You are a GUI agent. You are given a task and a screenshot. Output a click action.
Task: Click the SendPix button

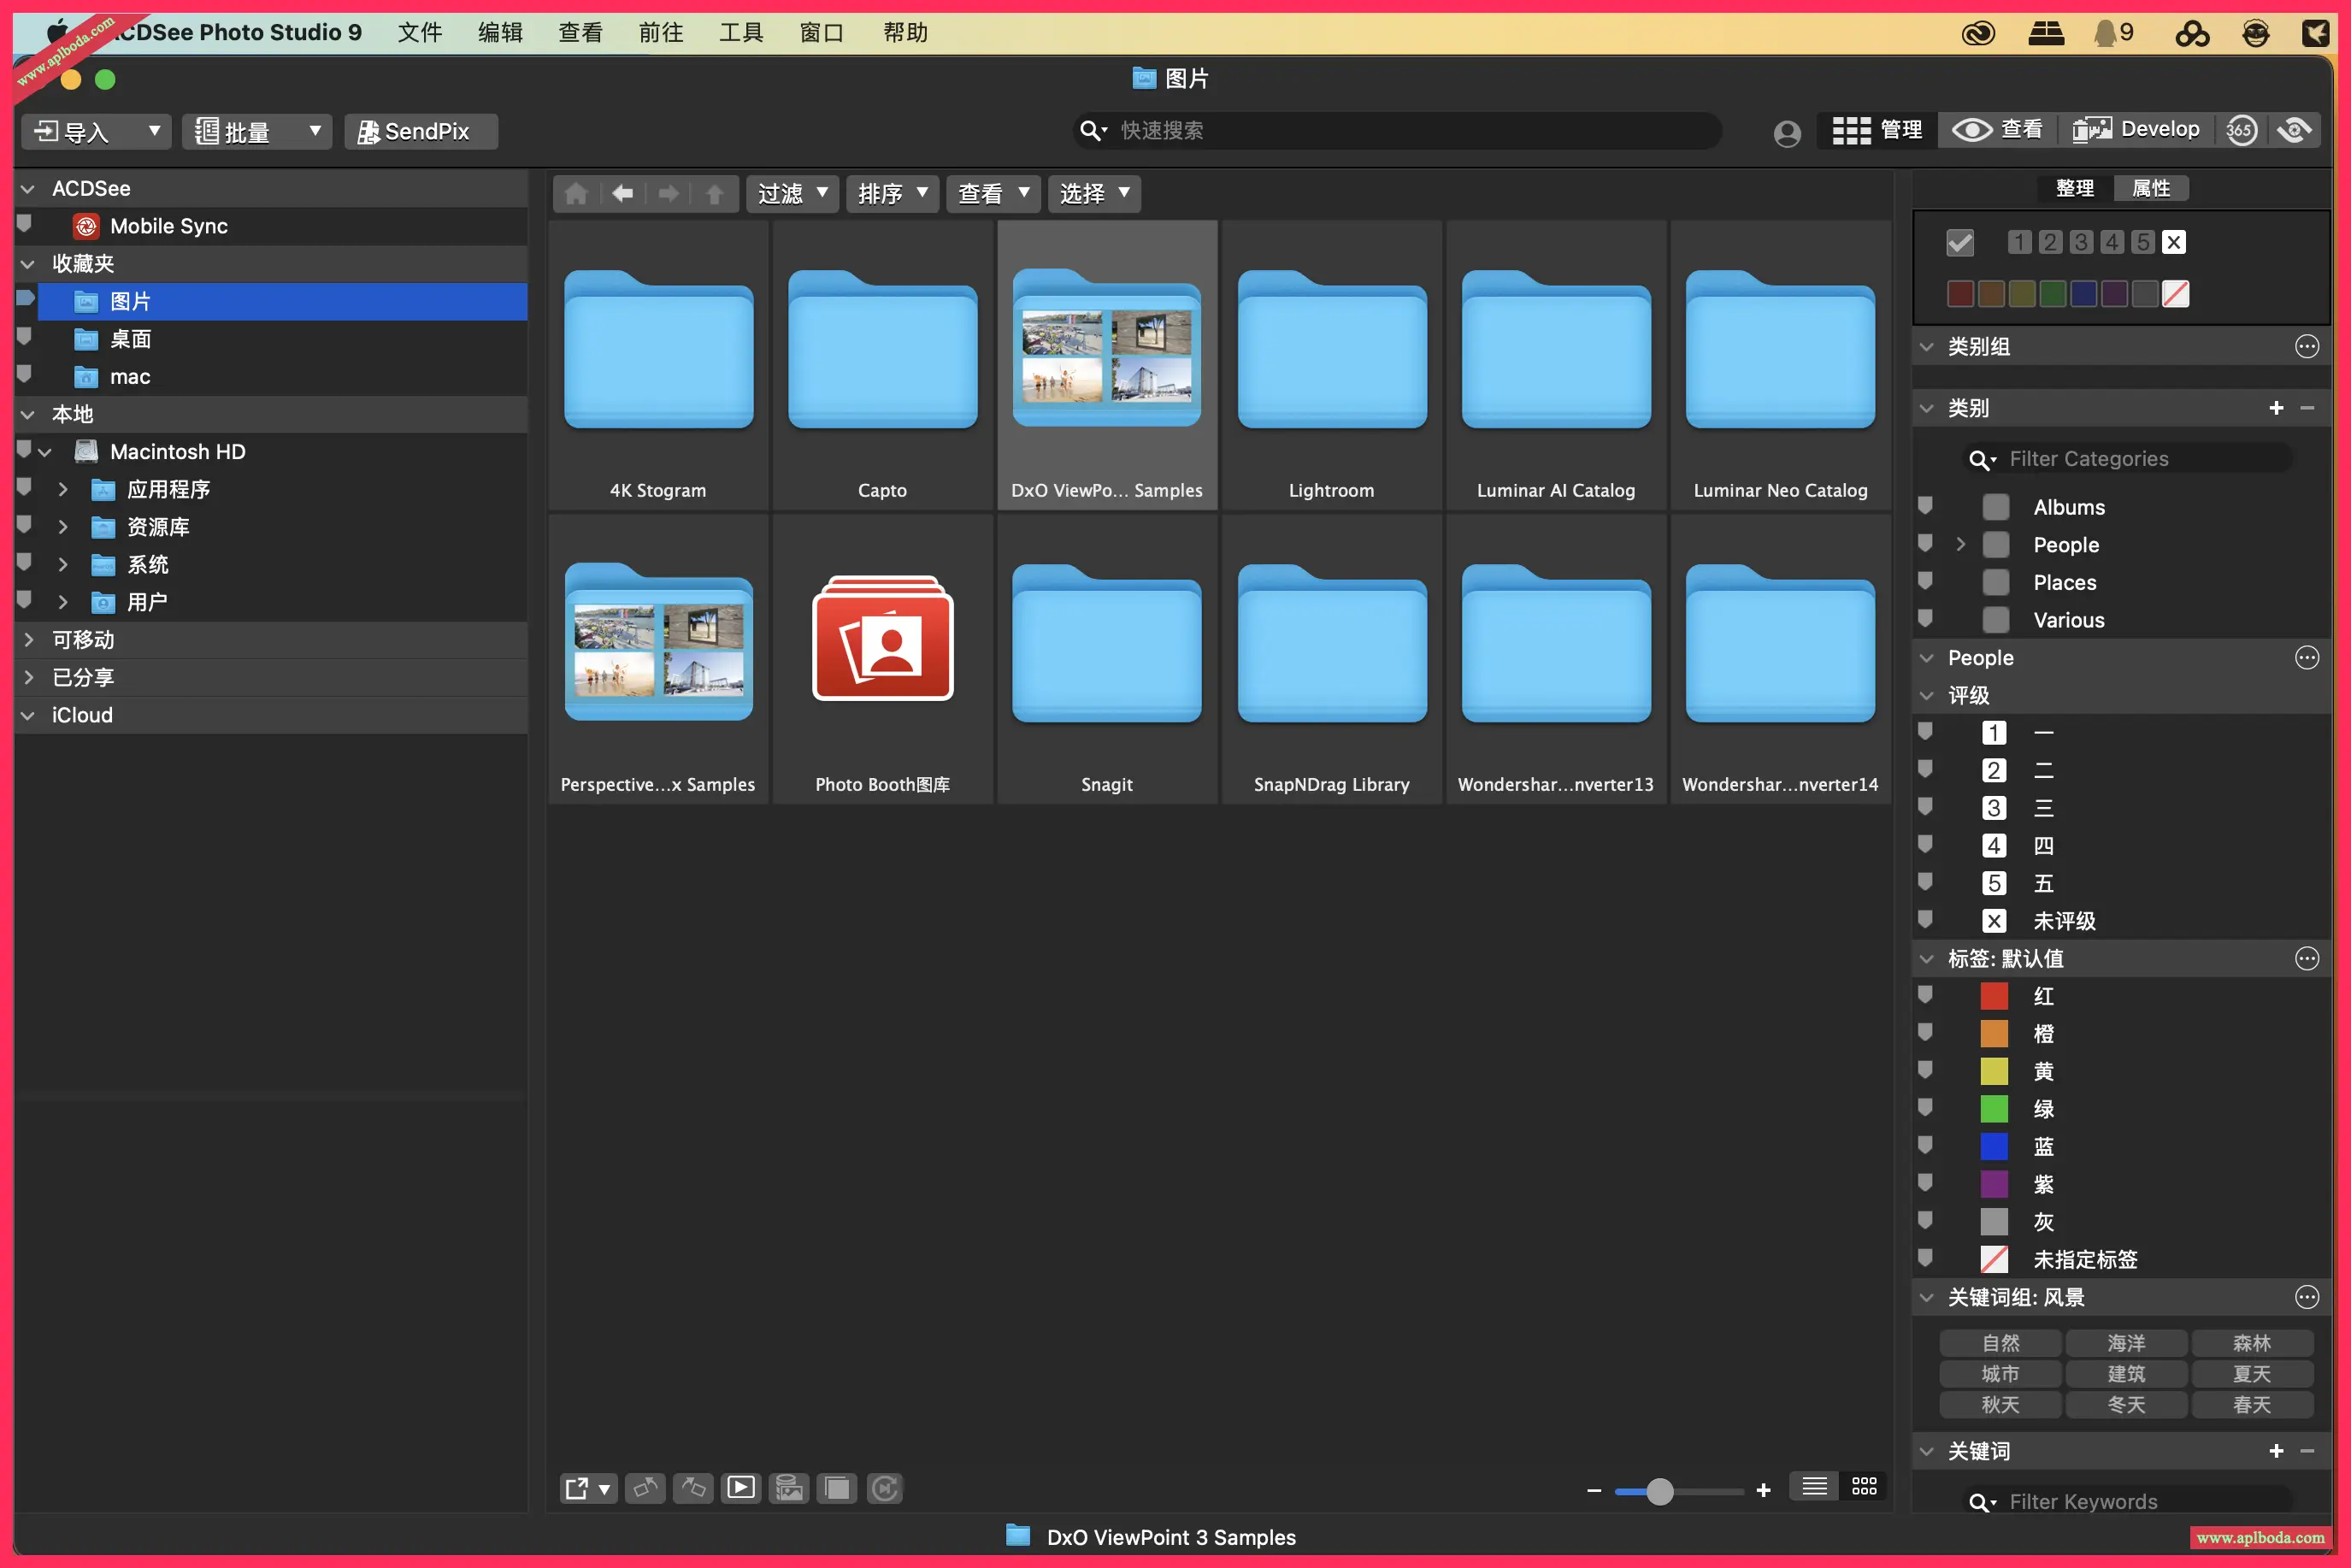point(420,131)
